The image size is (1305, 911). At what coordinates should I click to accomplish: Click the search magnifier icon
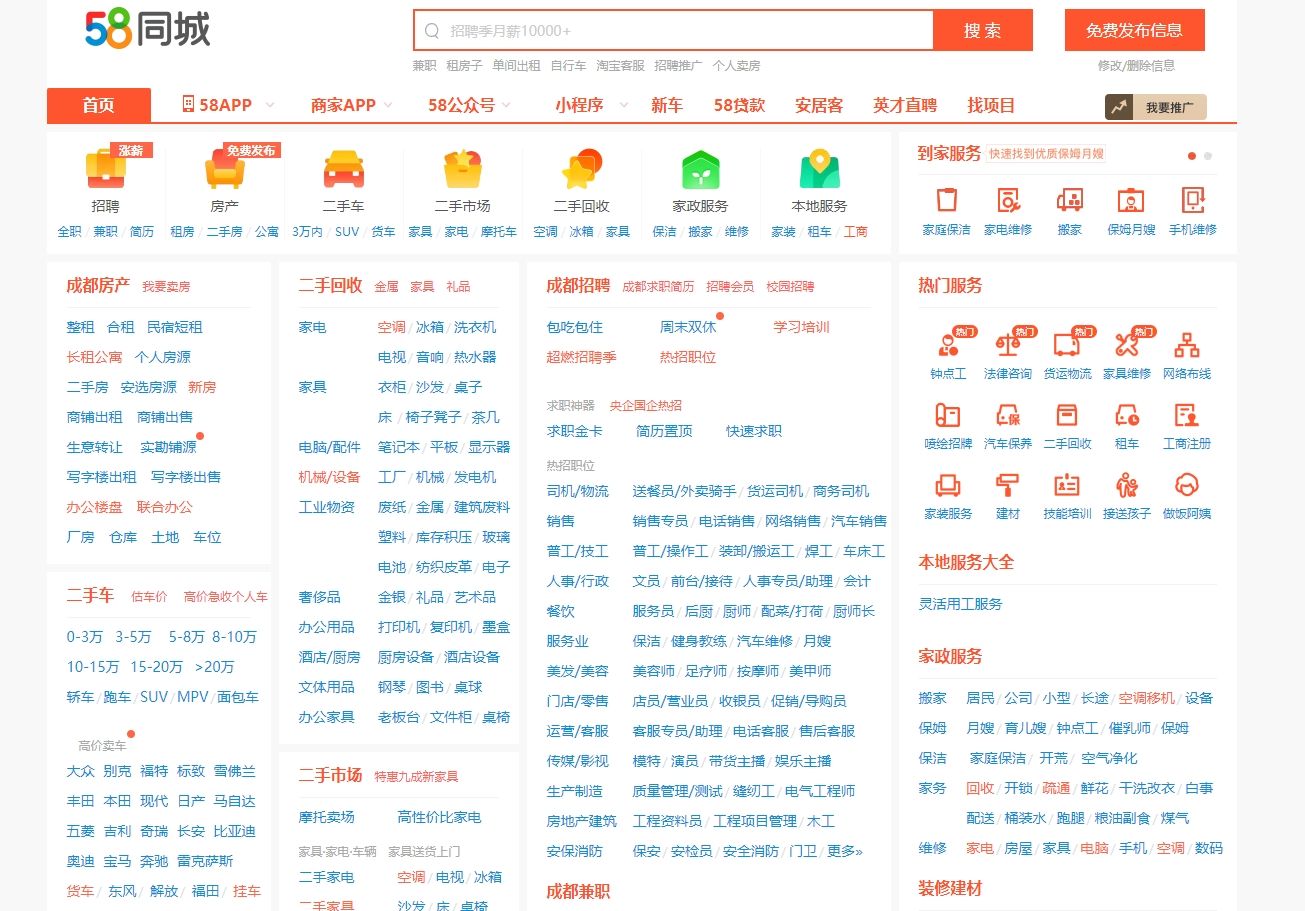point(432,31)
